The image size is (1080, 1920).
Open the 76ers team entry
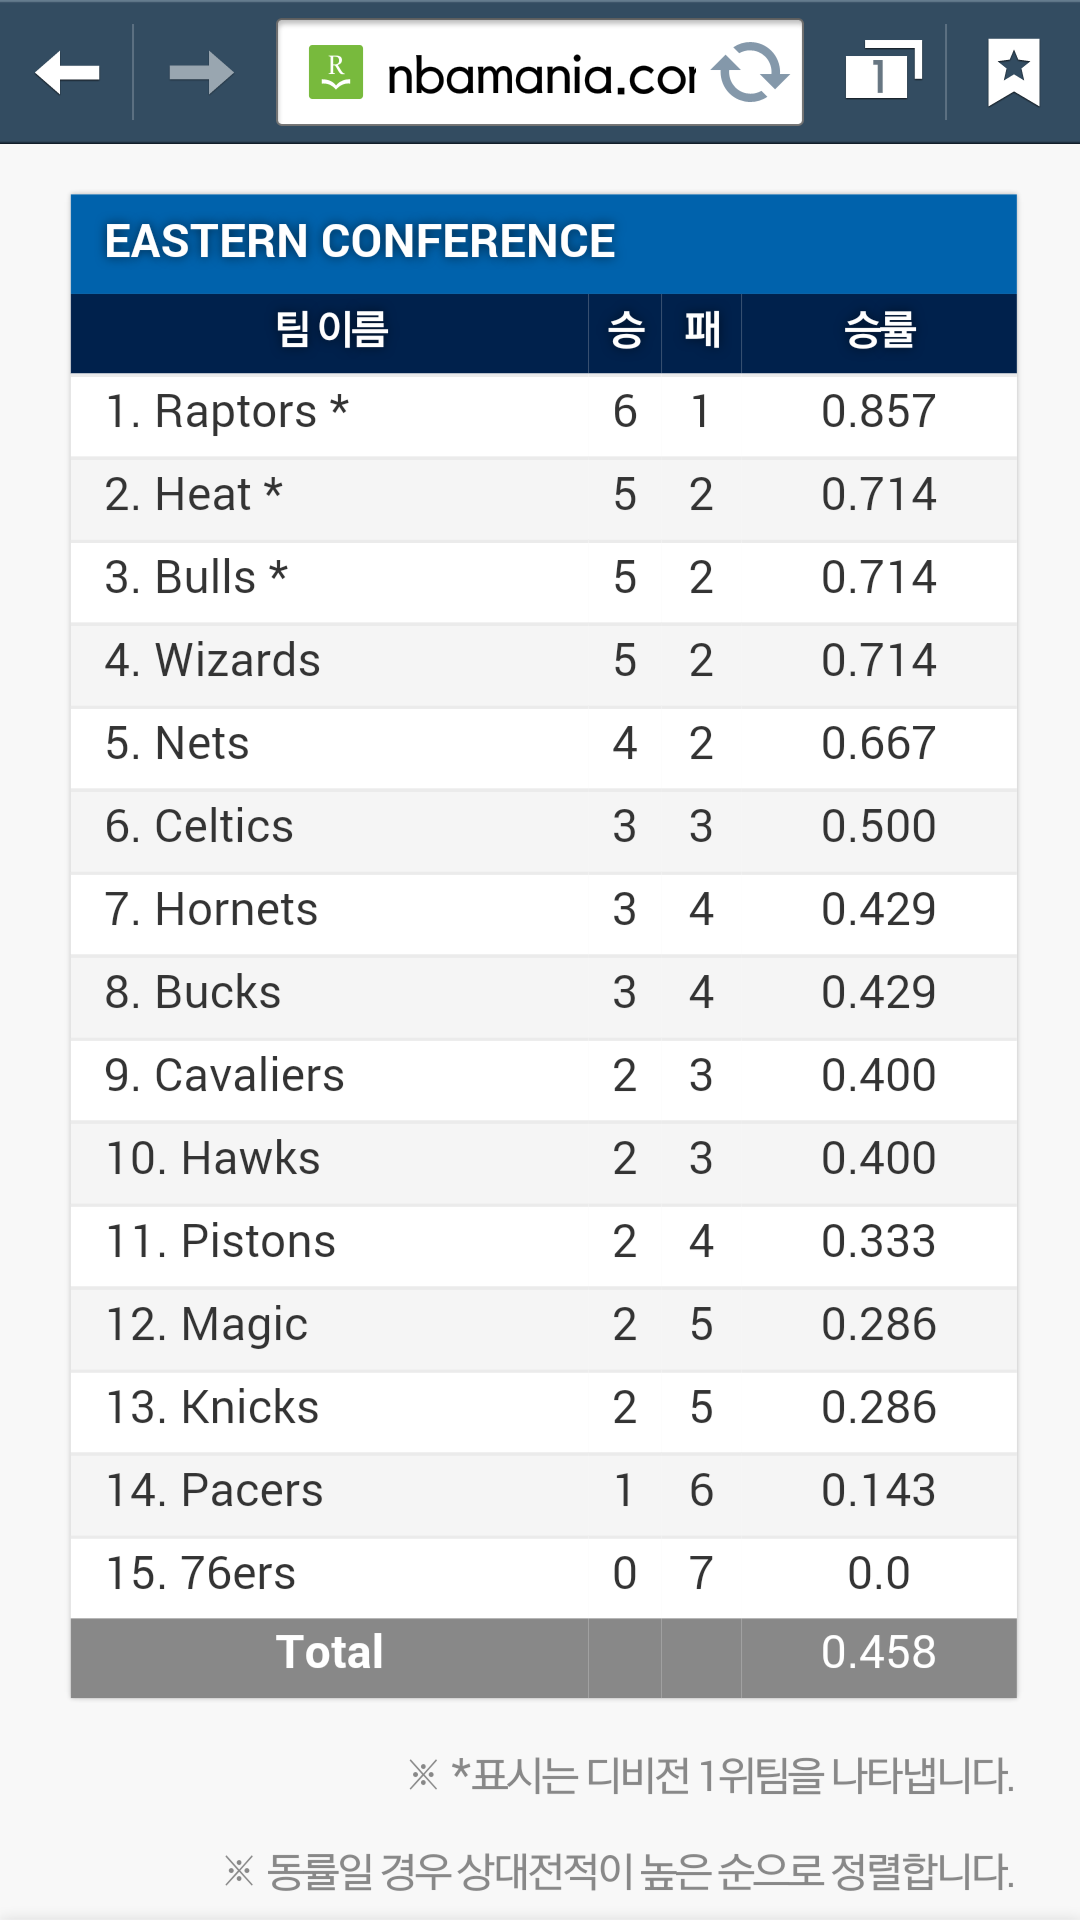238,1574
